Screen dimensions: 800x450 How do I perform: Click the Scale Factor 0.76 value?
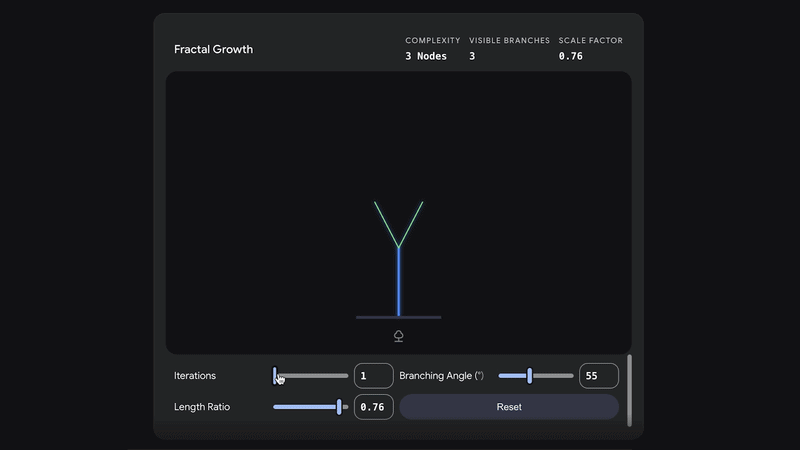[570, 56]
